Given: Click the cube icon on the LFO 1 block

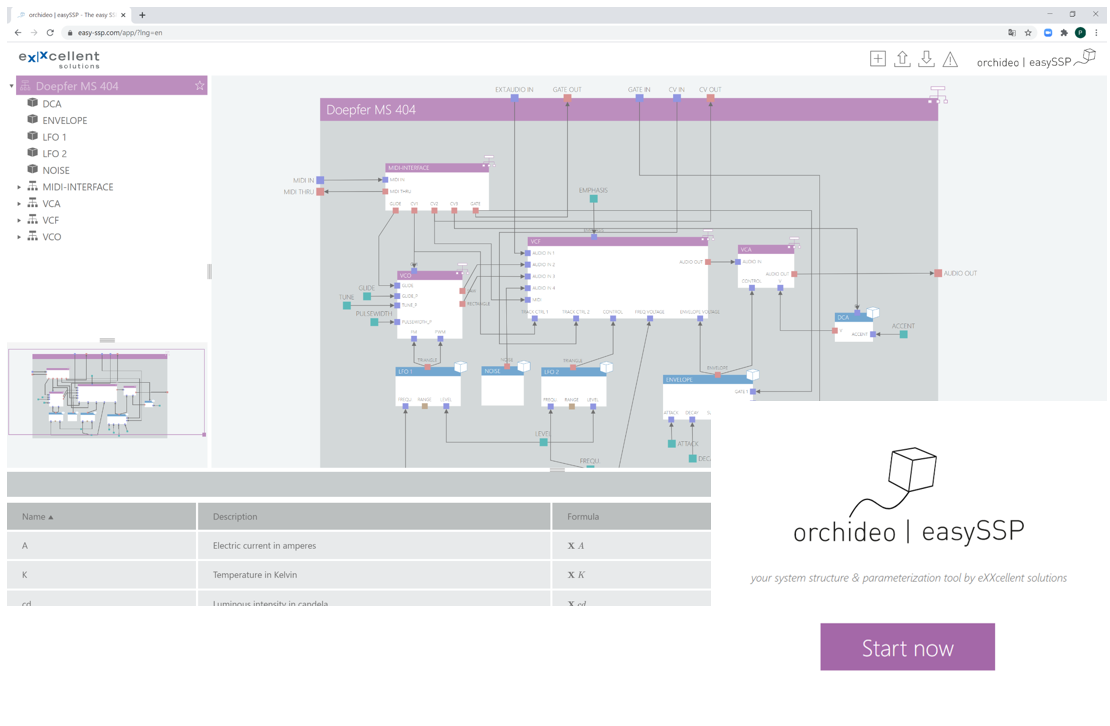Looking at the screenshot, I should click(x=461, y=368).
